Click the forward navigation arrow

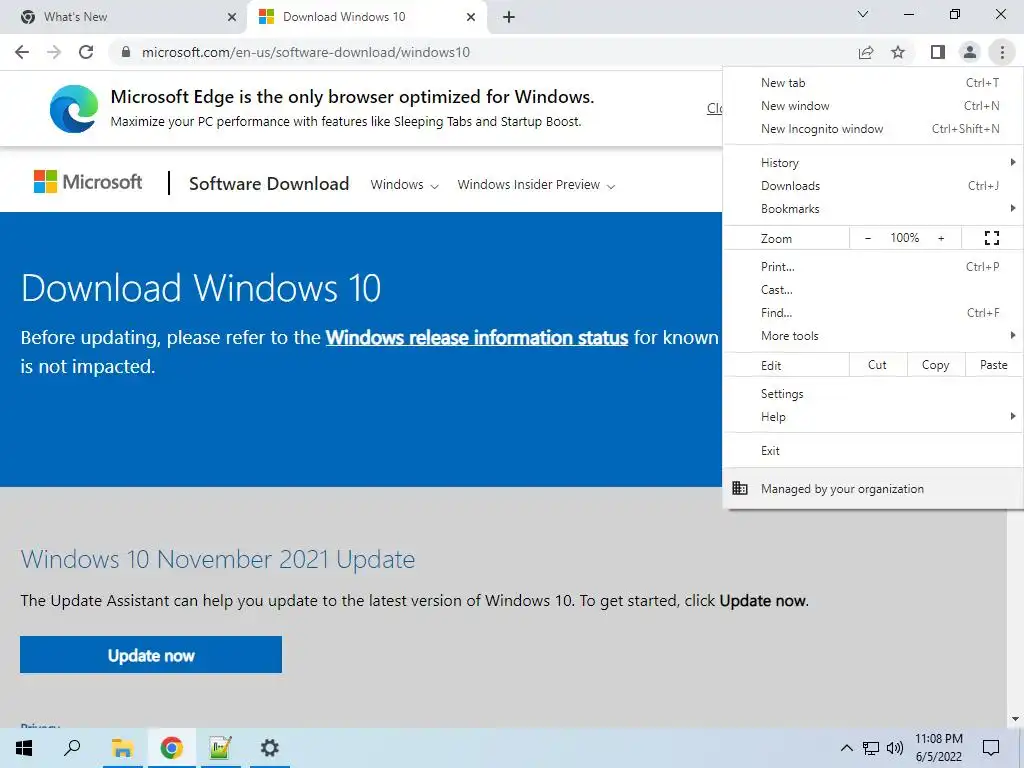(x=54, y=52)
